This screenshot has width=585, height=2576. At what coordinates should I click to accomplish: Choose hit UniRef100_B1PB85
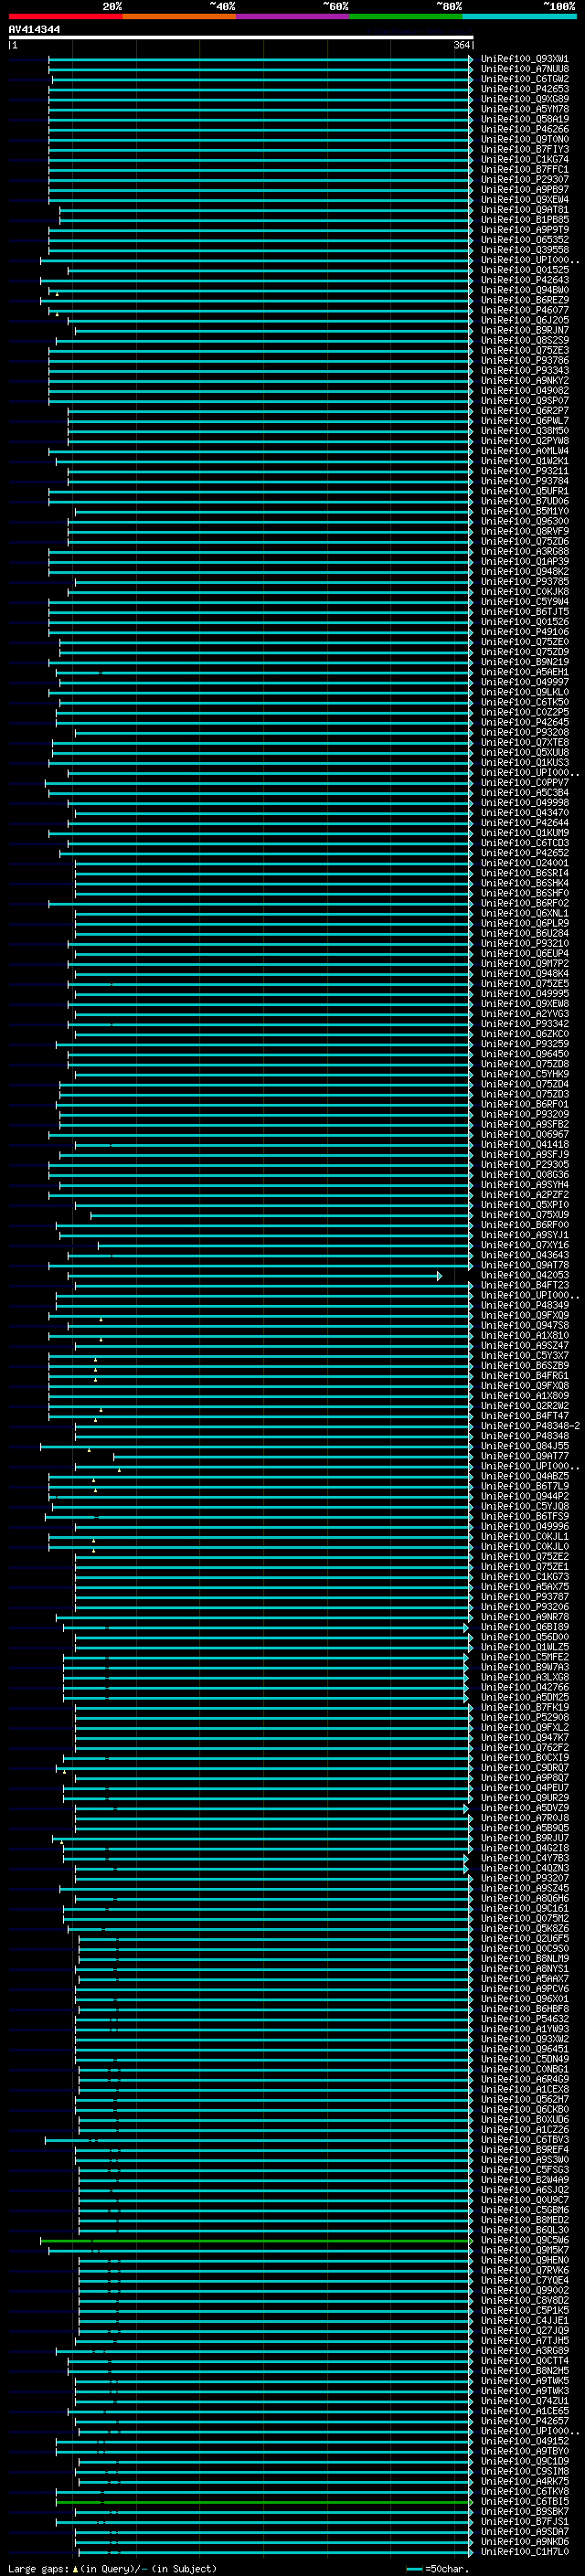[x=525, y=219]
